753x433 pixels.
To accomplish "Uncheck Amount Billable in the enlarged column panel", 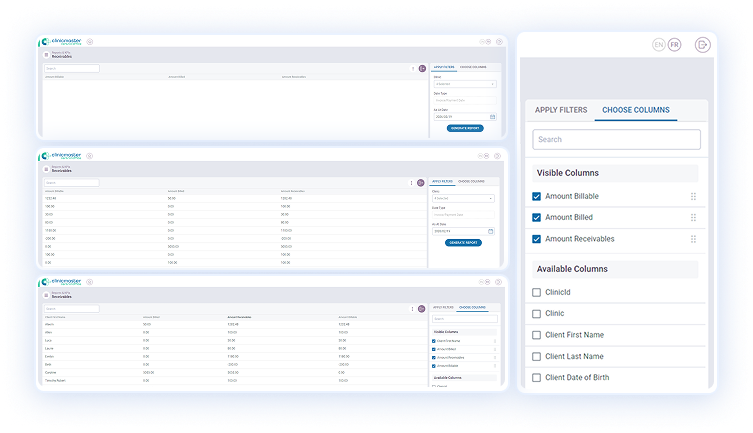I will [537, 196].
